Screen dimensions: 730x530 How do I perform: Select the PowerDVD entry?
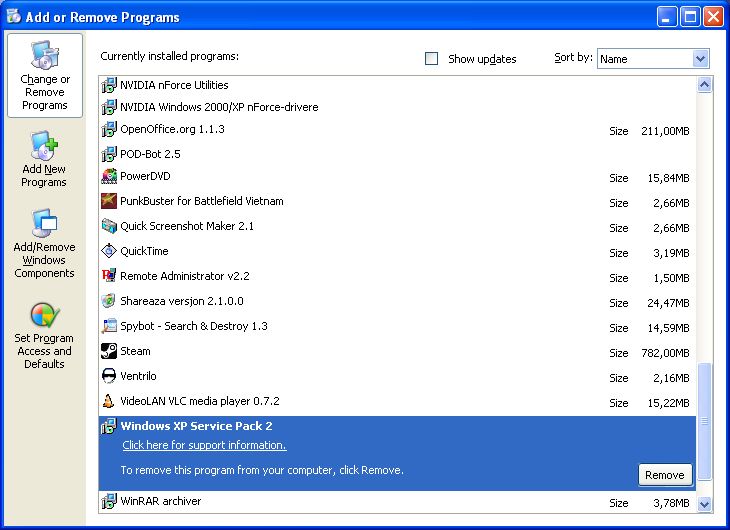coord(397,176)
